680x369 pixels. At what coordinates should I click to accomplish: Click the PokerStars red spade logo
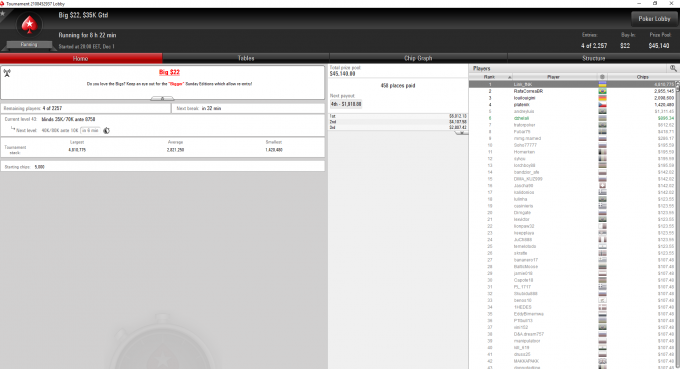[x=29, y=25]
